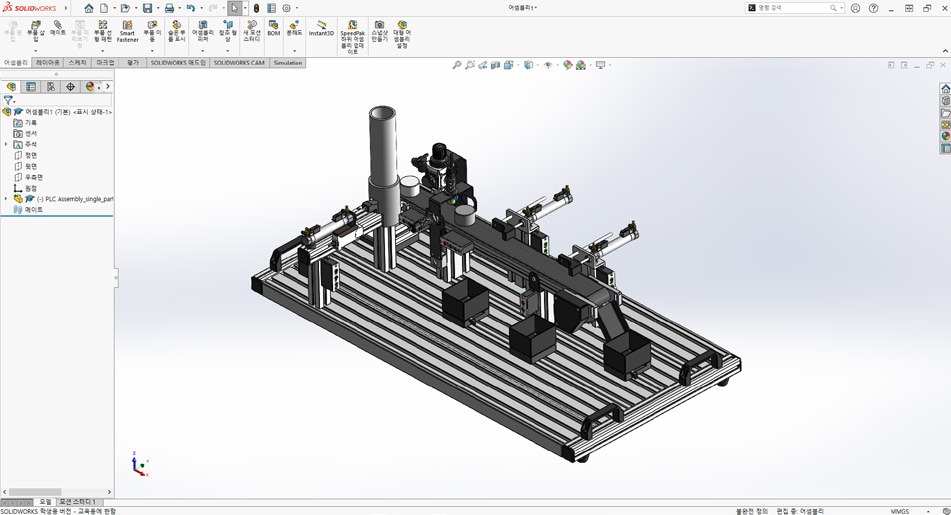This screenshot has height=515, width=951.
Task: Click the Save icon in the top toolbar
Action: pos(147,8)
